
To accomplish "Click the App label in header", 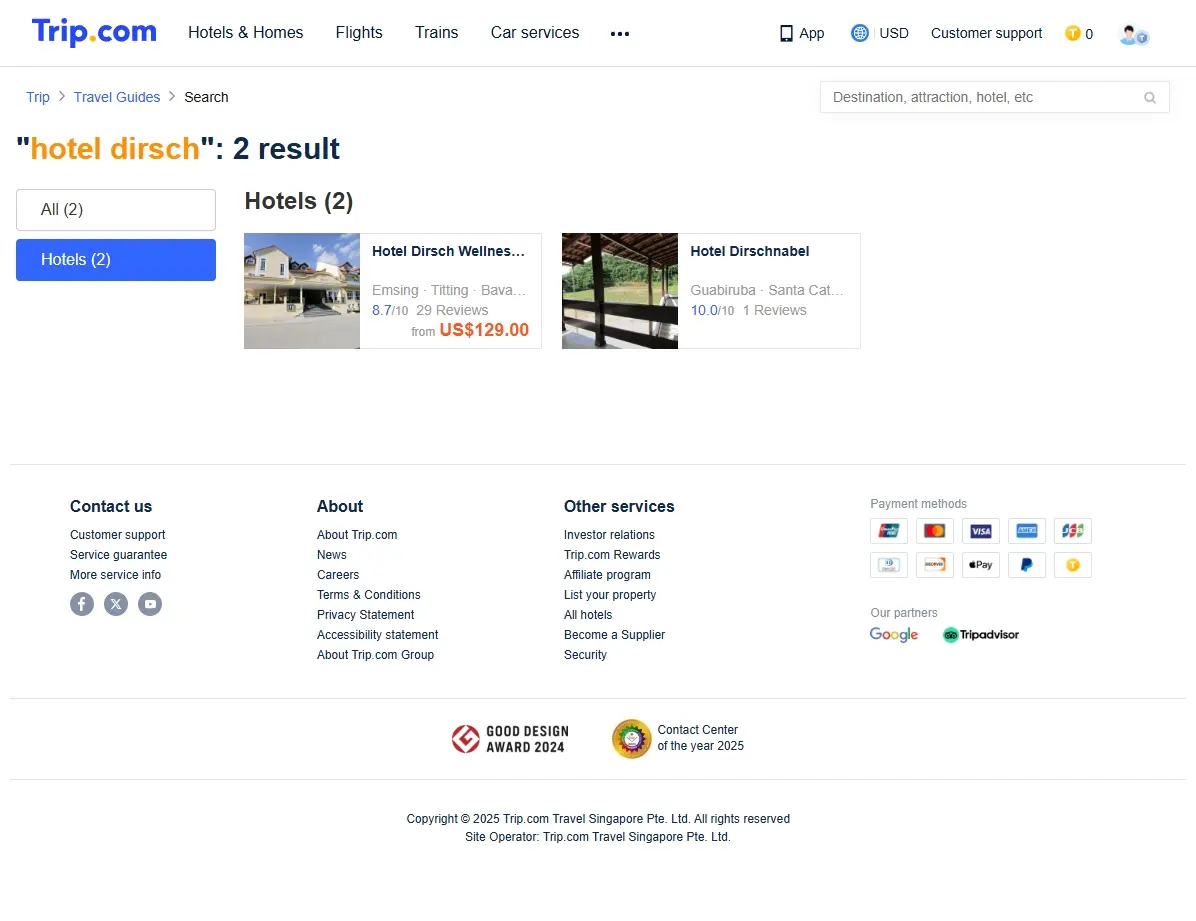I will click(x=812, y=34).
